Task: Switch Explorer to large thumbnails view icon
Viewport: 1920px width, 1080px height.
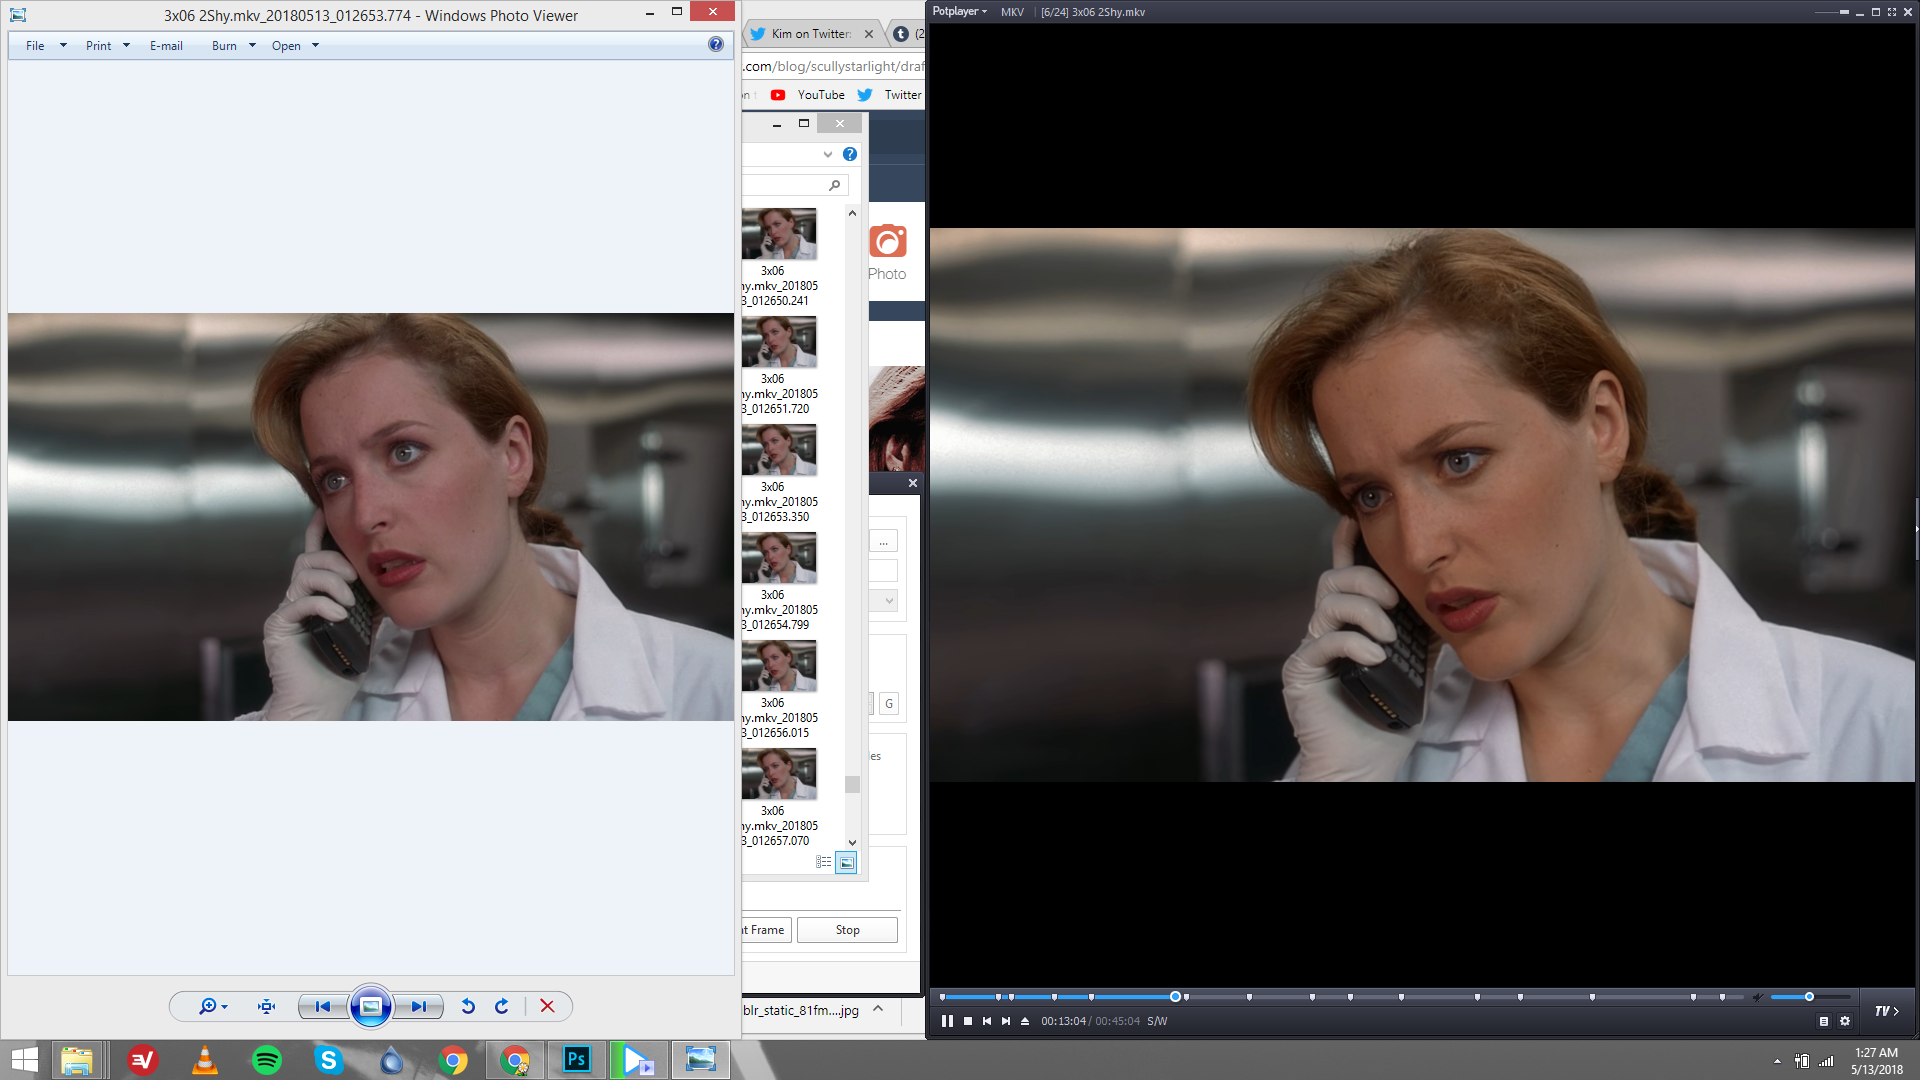Action: [846, 862]
